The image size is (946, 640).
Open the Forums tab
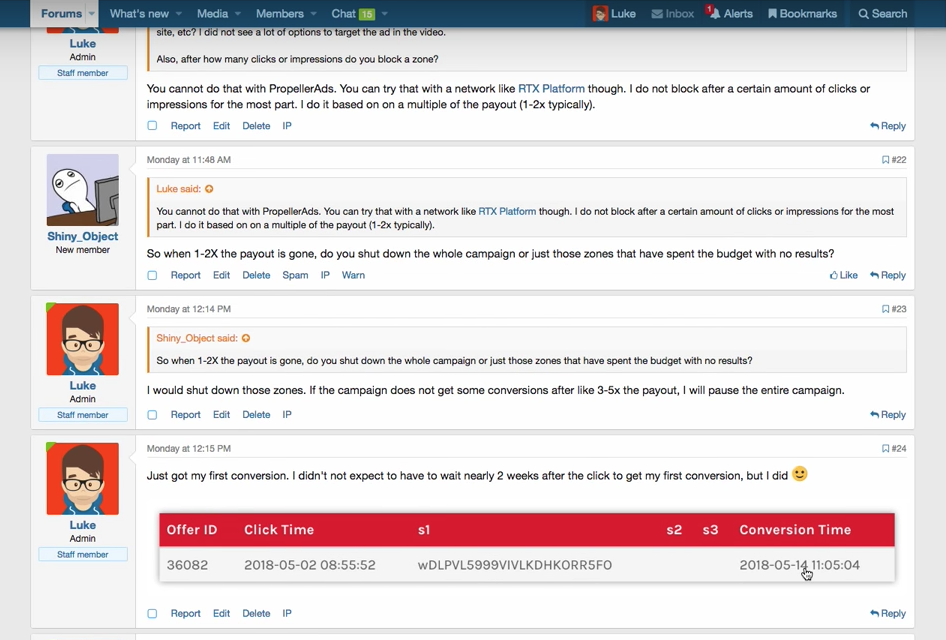(61, 13)
